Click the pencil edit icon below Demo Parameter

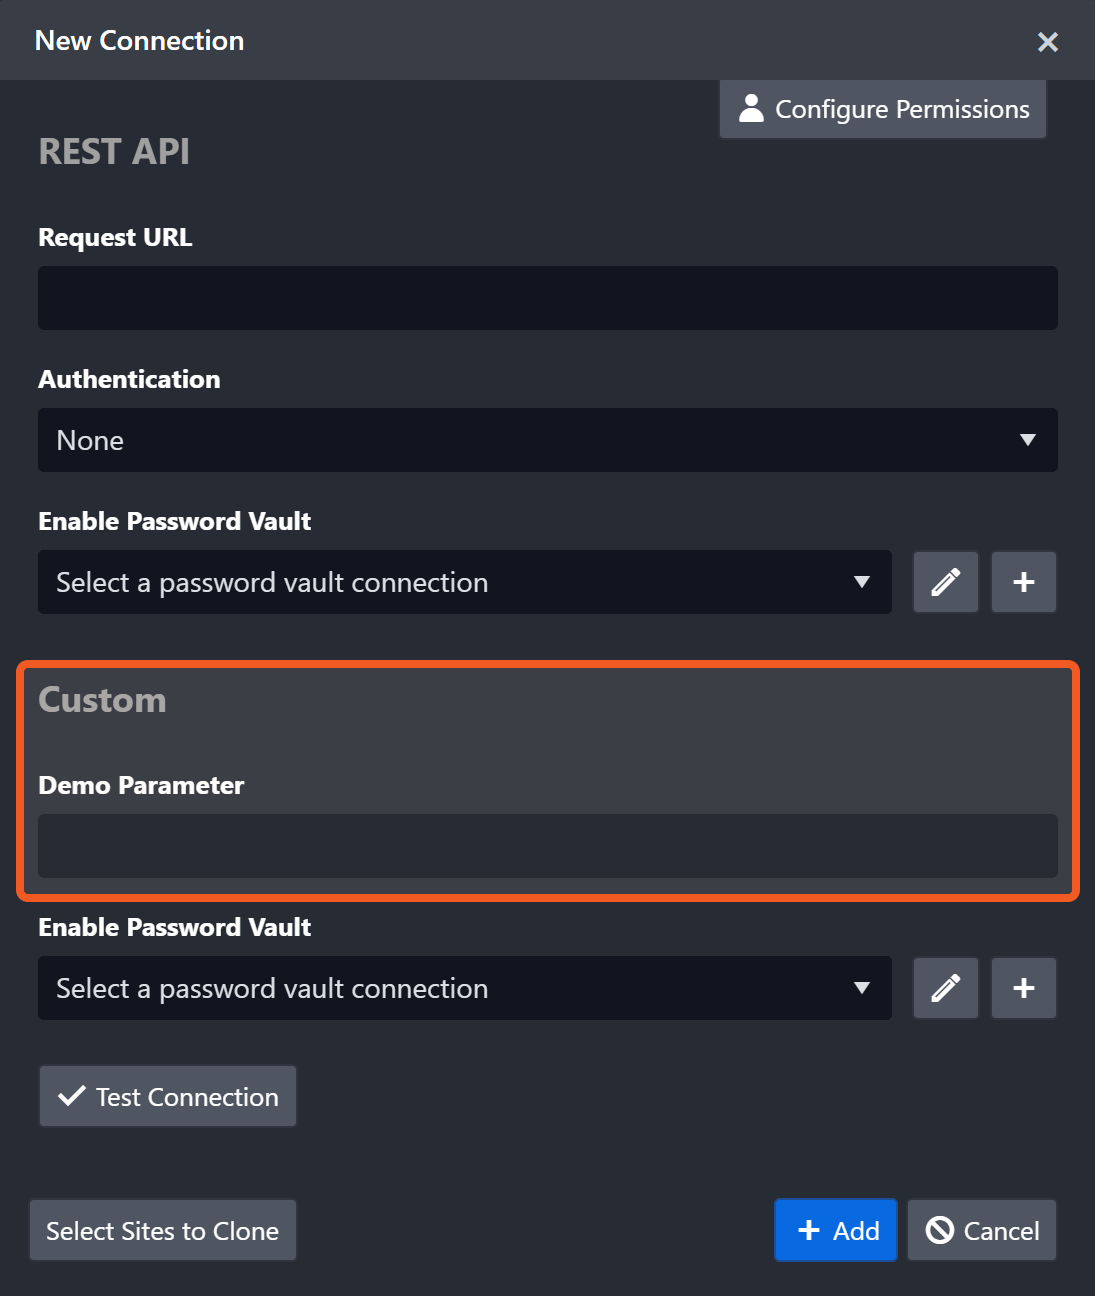945,988
